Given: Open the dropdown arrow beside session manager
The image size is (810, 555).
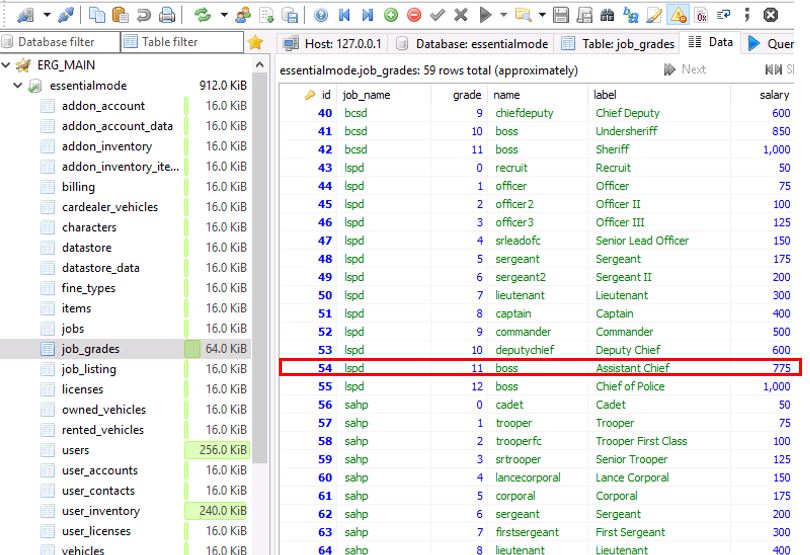Looking at the screenshot, I should coord(46,15).
